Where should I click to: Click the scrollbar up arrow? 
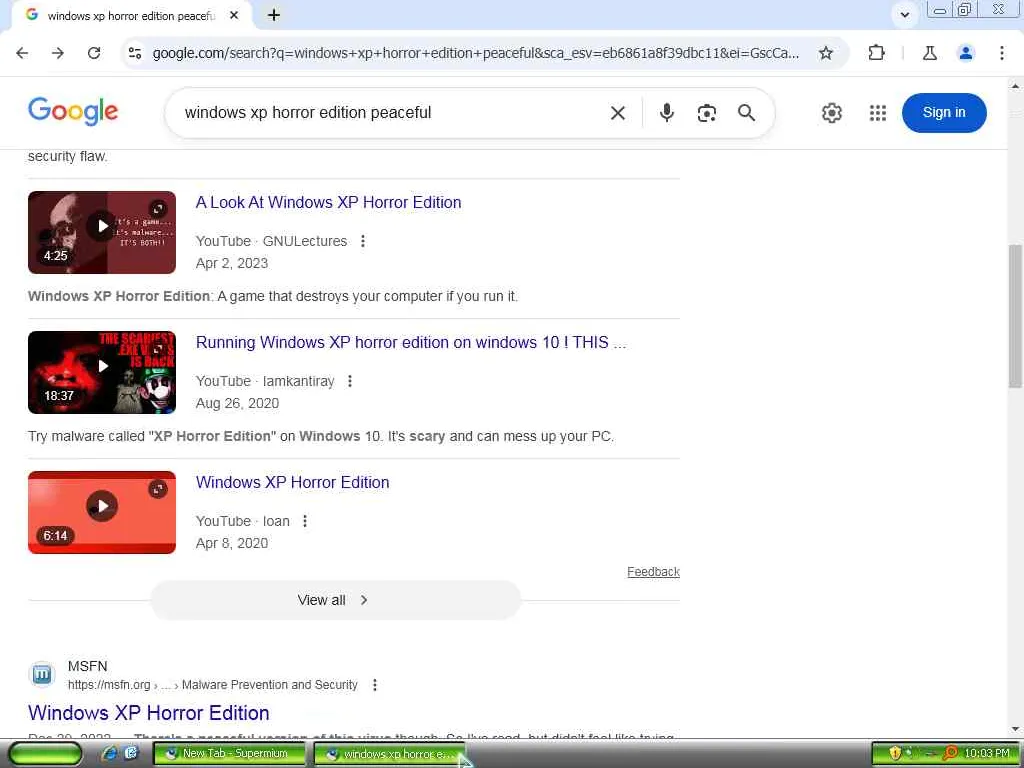click(x=1016, y=86)
